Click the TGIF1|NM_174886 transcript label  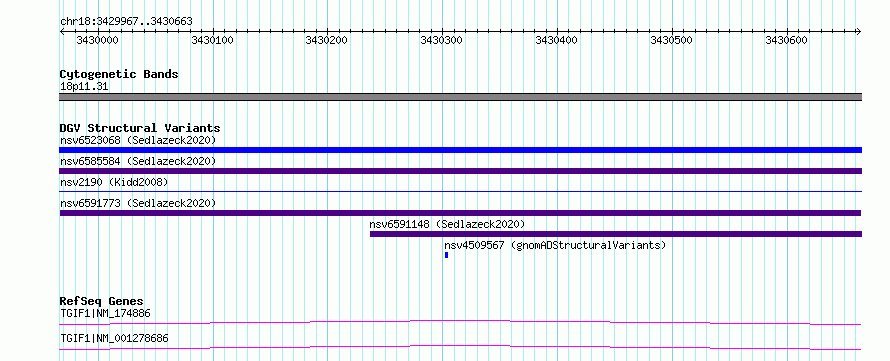(x=106, y=313)
